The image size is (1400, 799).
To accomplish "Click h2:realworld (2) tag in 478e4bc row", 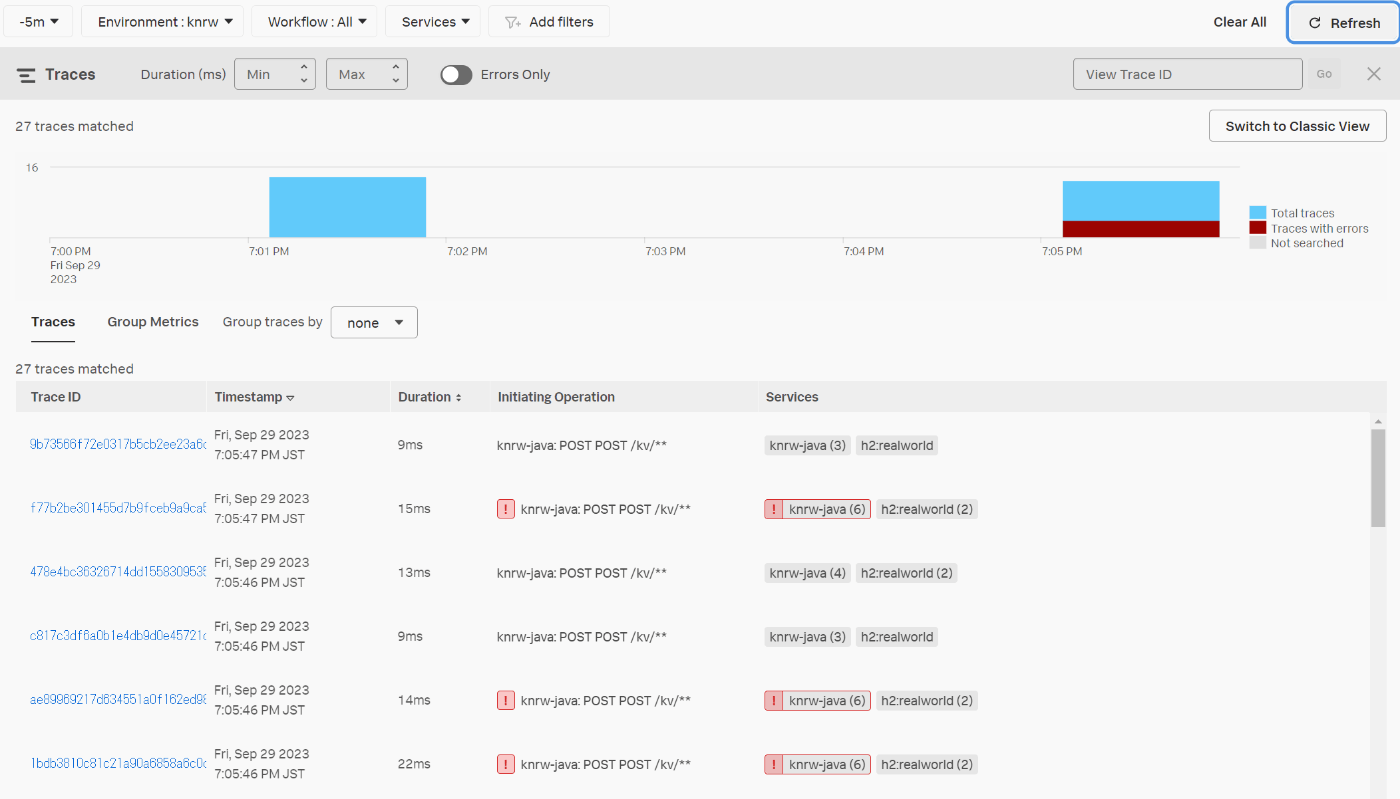I will point(907,573).
